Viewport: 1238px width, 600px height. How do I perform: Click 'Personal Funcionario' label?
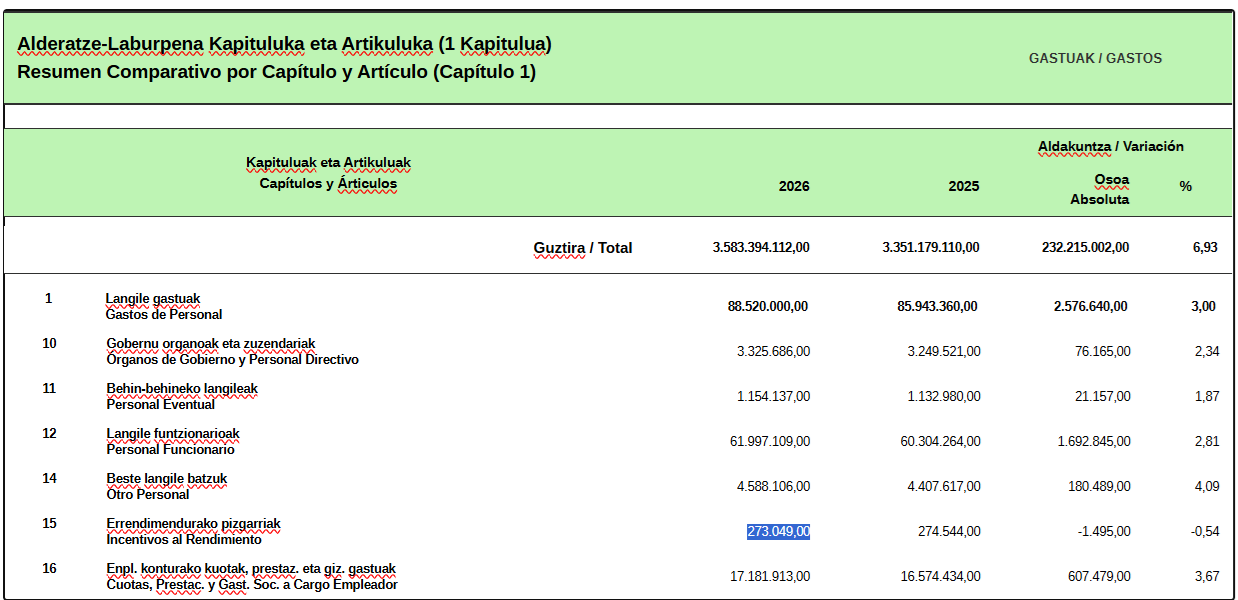171,450
